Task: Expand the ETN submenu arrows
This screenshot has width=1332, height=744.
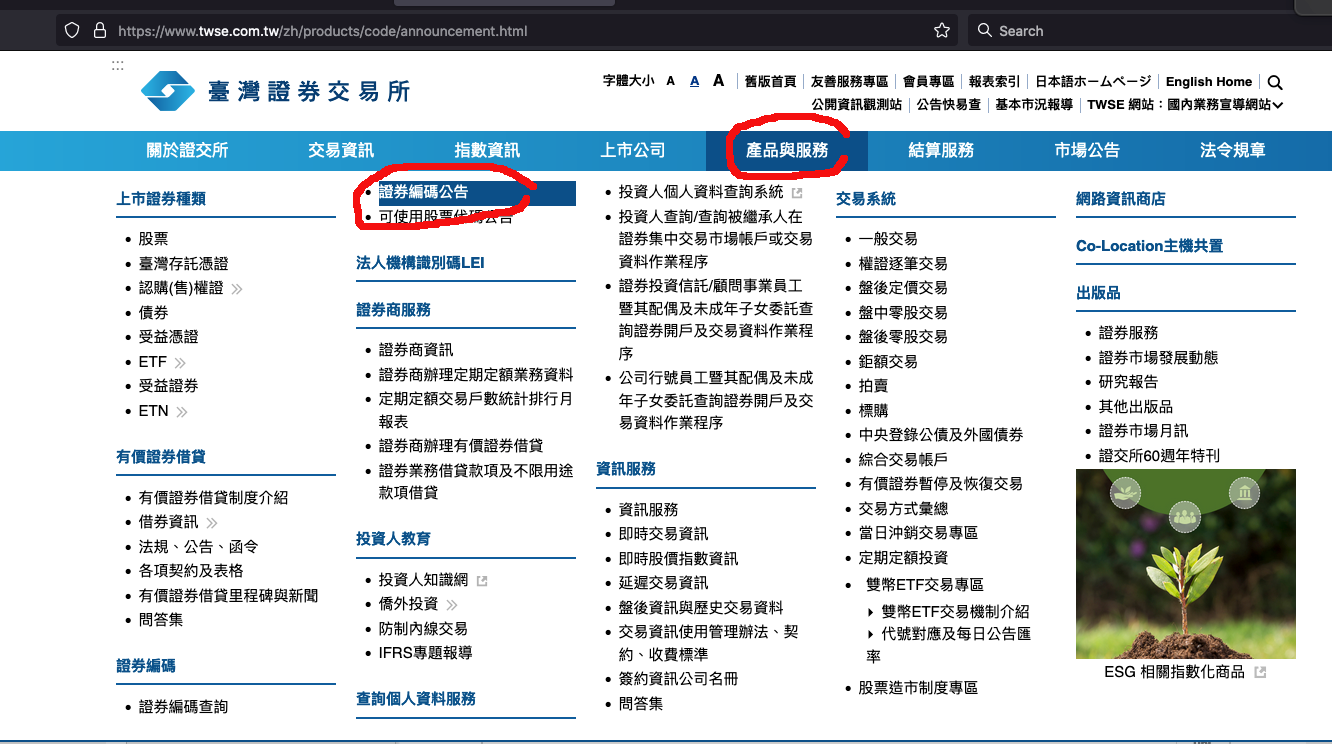Action: coord(182,412)
